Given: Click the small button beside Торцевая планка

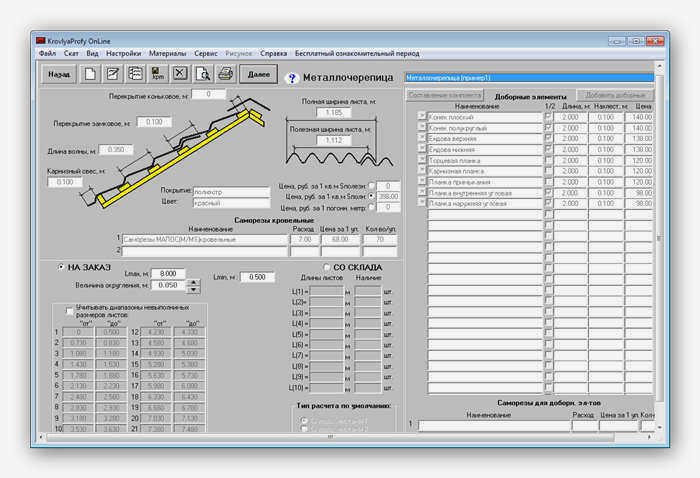Looking at the screenshot, I should (421, 159).
